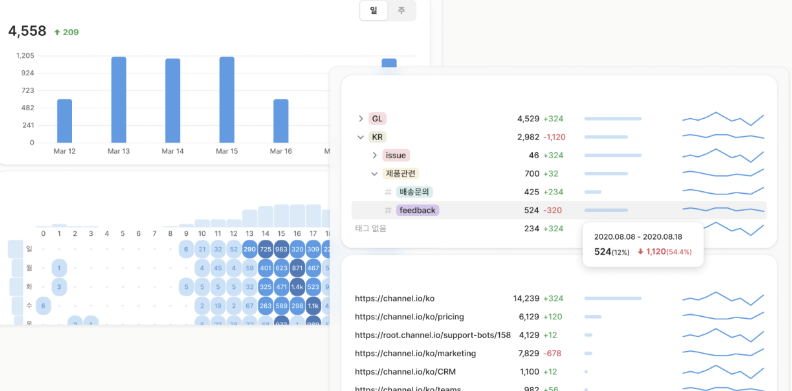Viewport: 792px width, 391px height.
Task: Click the issue row sparkline chart
Action: click(723, 155)
